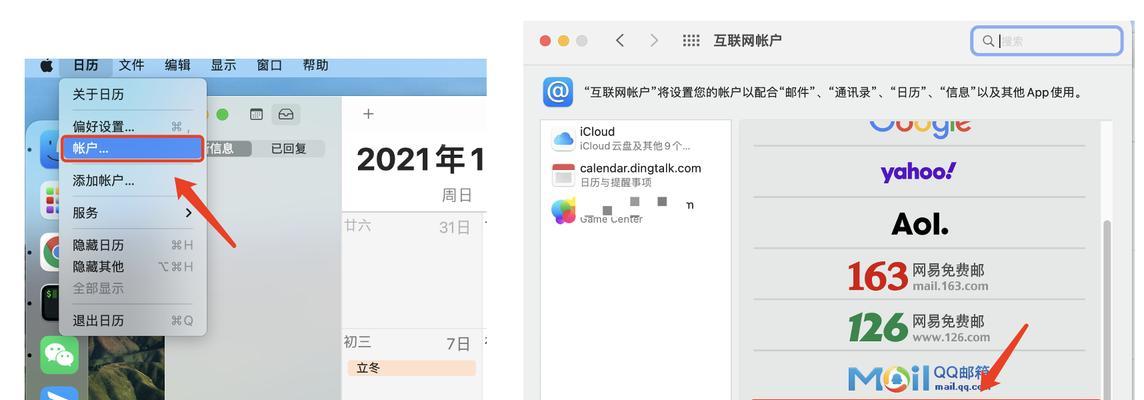Click the provider list scrollbar
The width and height of the screenshot is (1144, 400).
1106,309
